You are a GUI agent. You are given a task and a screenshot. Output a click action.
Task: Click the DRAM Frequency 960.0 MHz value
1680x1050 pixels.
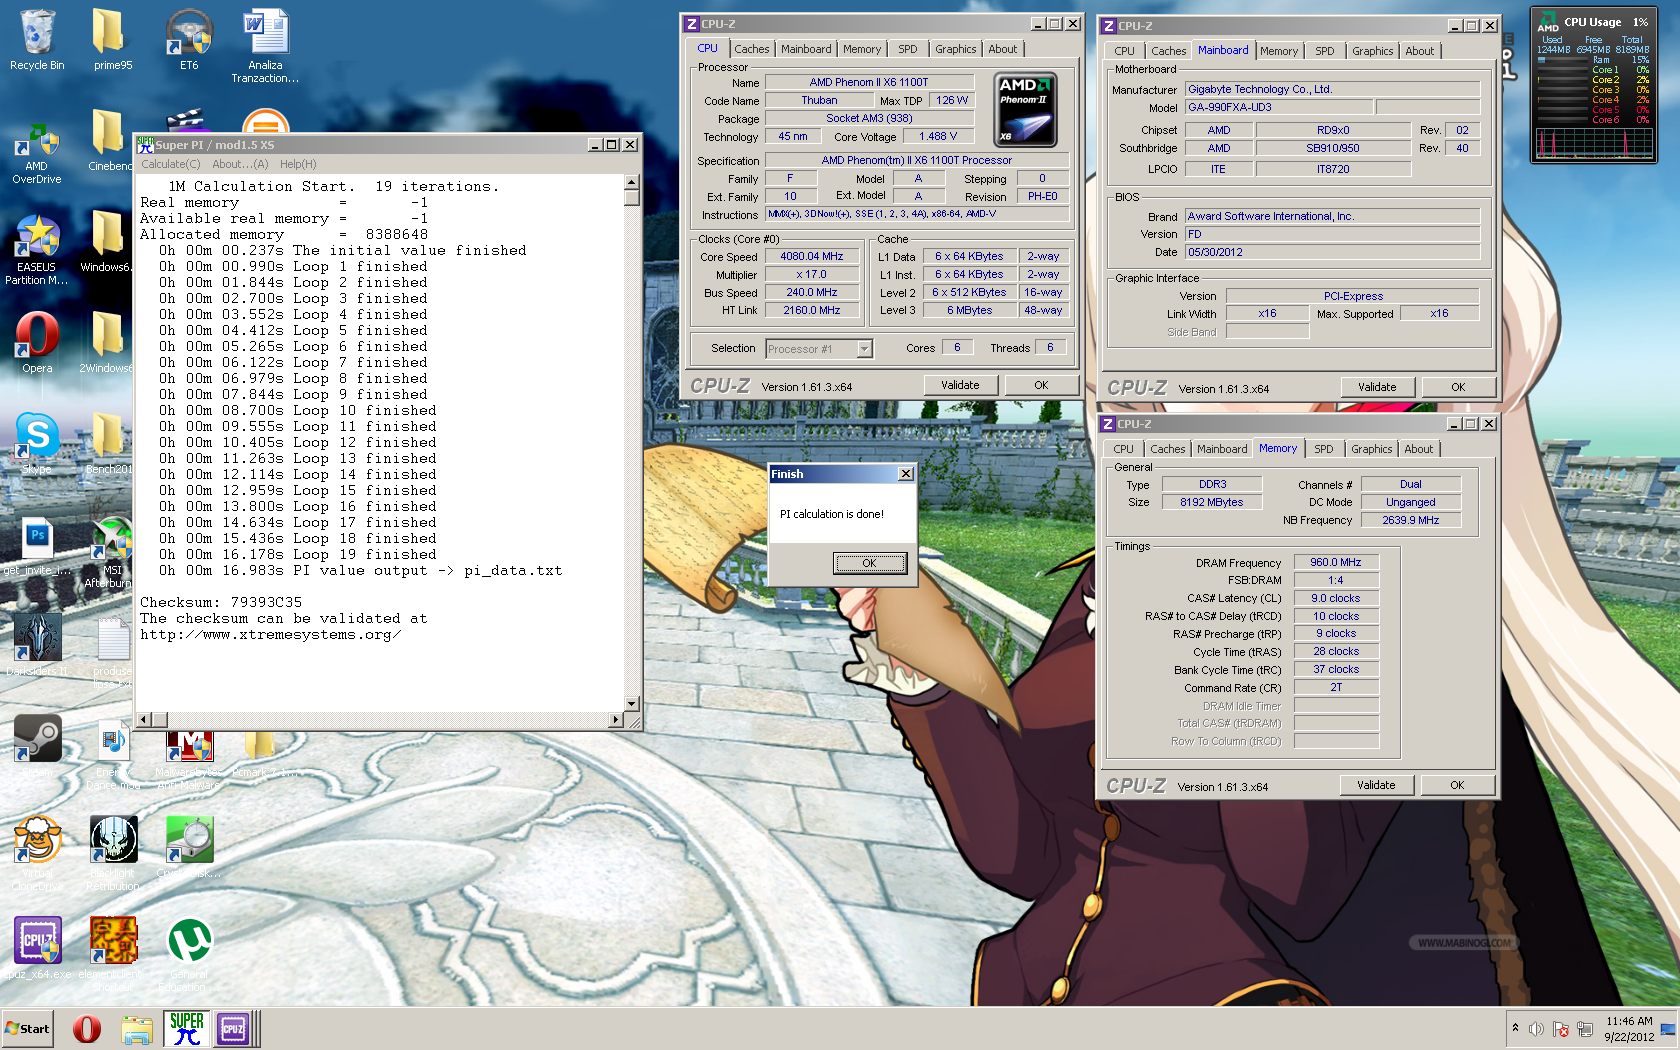[x=1336, y=562]
